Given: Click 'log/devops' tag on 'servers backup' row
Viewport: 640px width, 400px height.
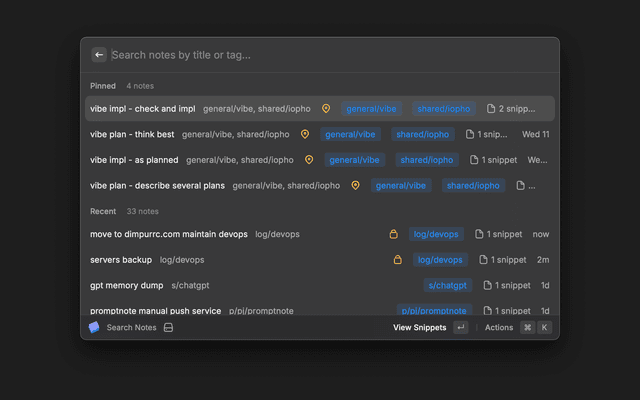Looking at the screenshot, I should (x=439, y=260).
